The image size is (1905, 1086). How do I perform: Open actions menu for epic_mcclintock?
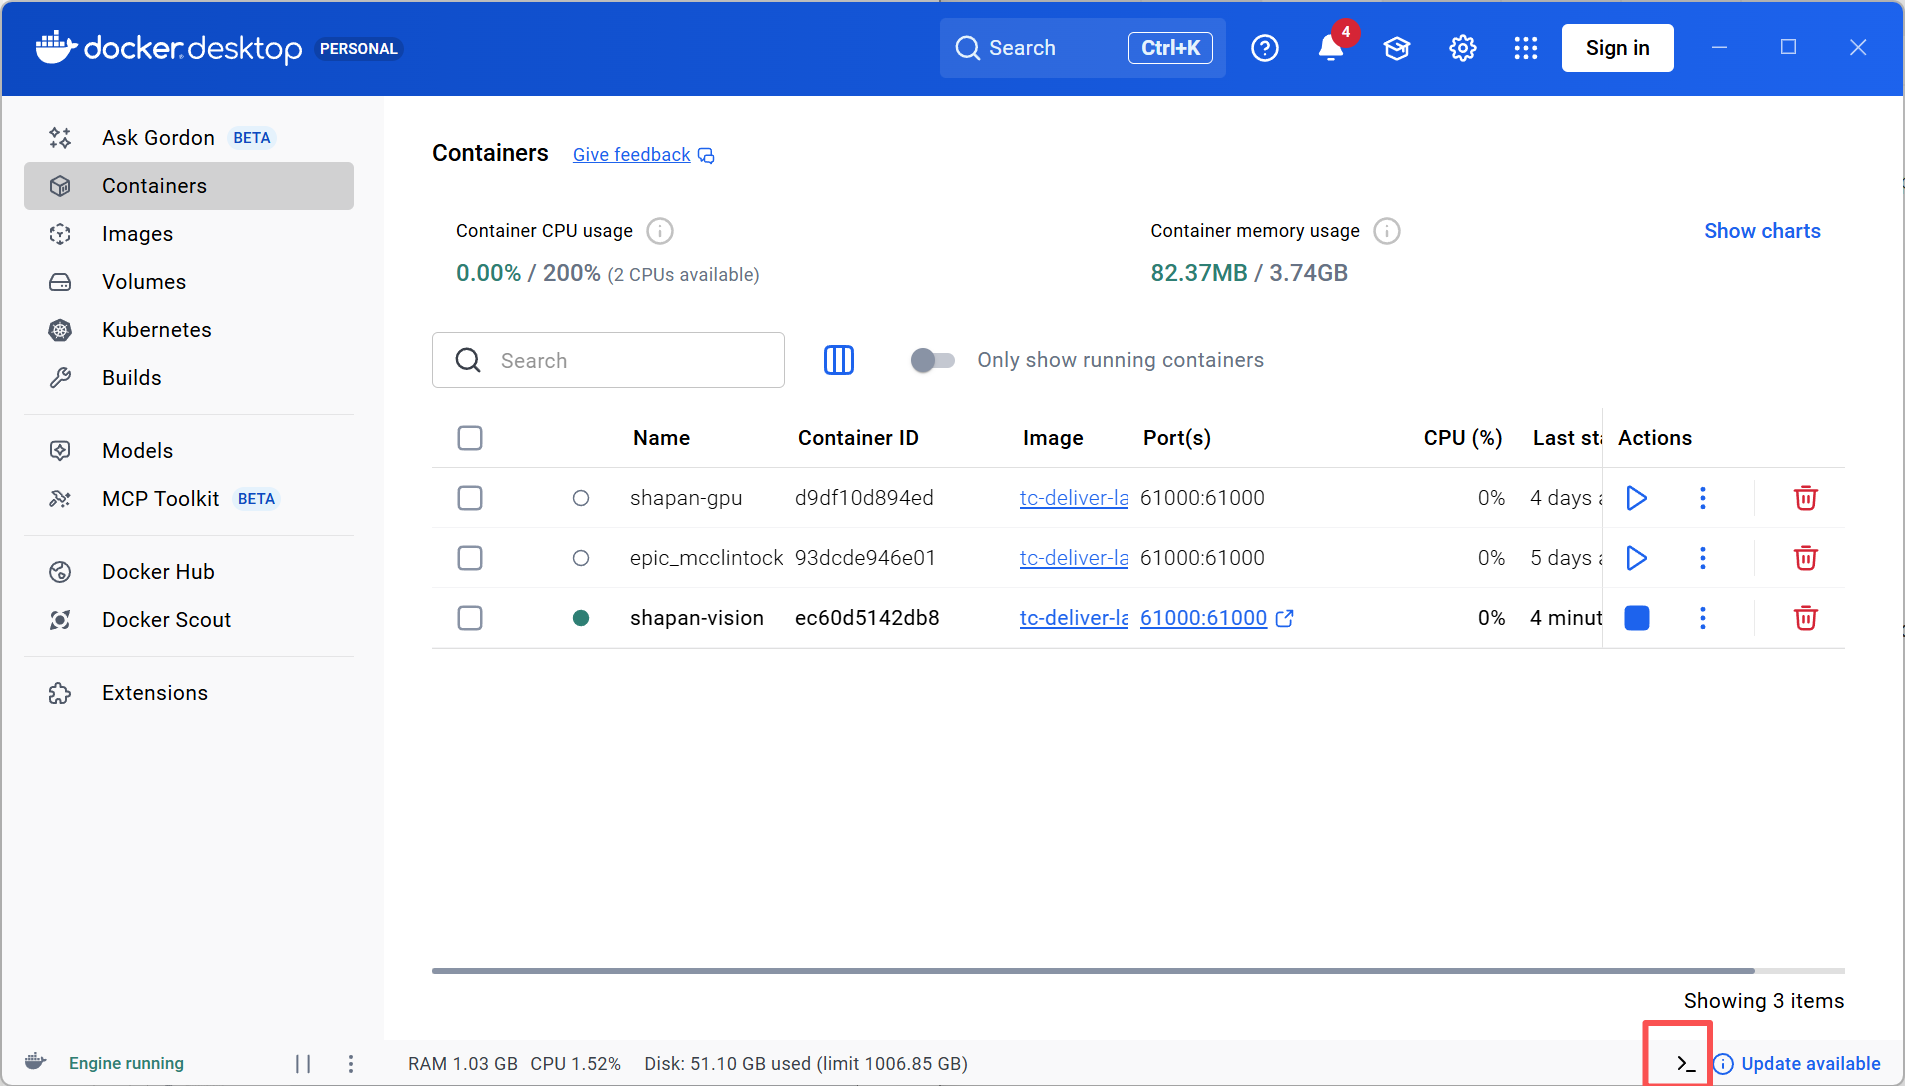[1704, 558]
